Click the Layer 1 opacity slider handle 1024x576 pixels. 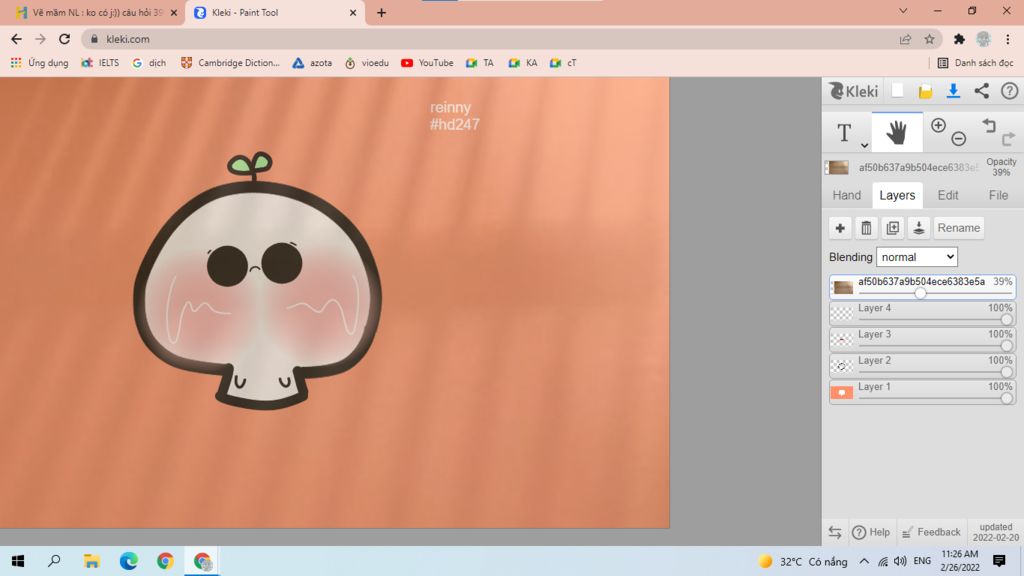point(1006,398)
